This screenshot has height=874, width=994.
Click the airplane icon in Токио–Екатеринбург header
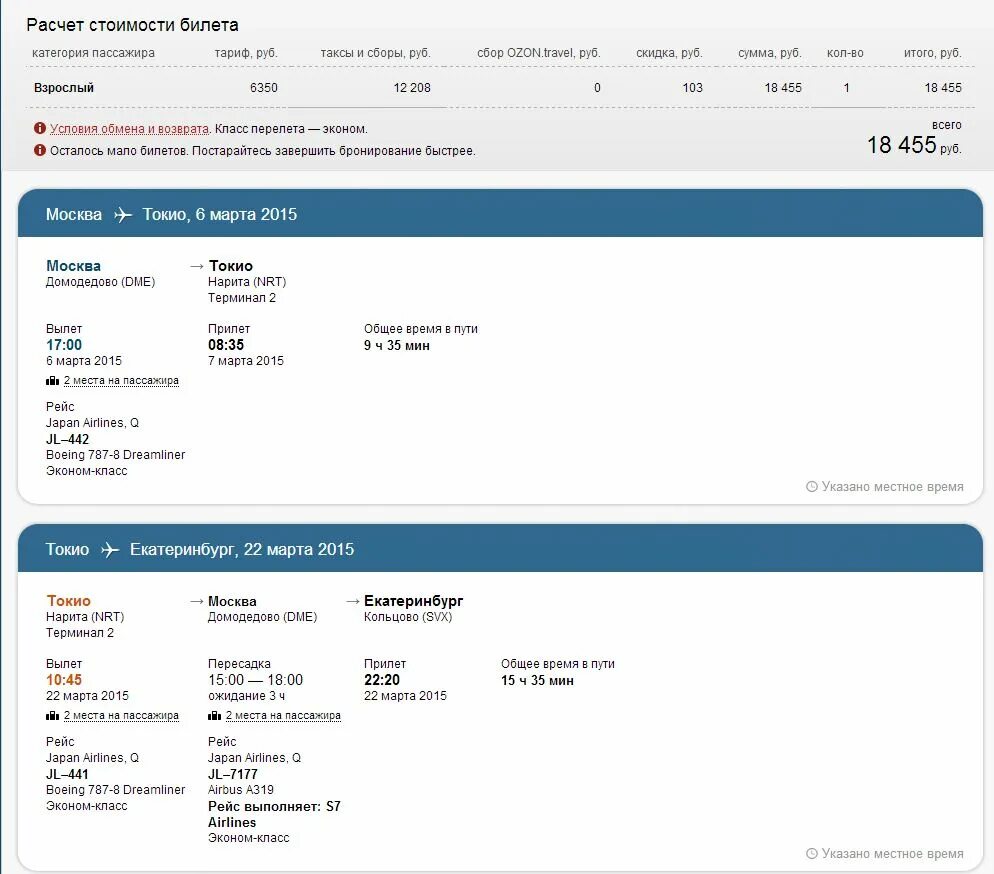pyautogui.click(x=110, y=549)
